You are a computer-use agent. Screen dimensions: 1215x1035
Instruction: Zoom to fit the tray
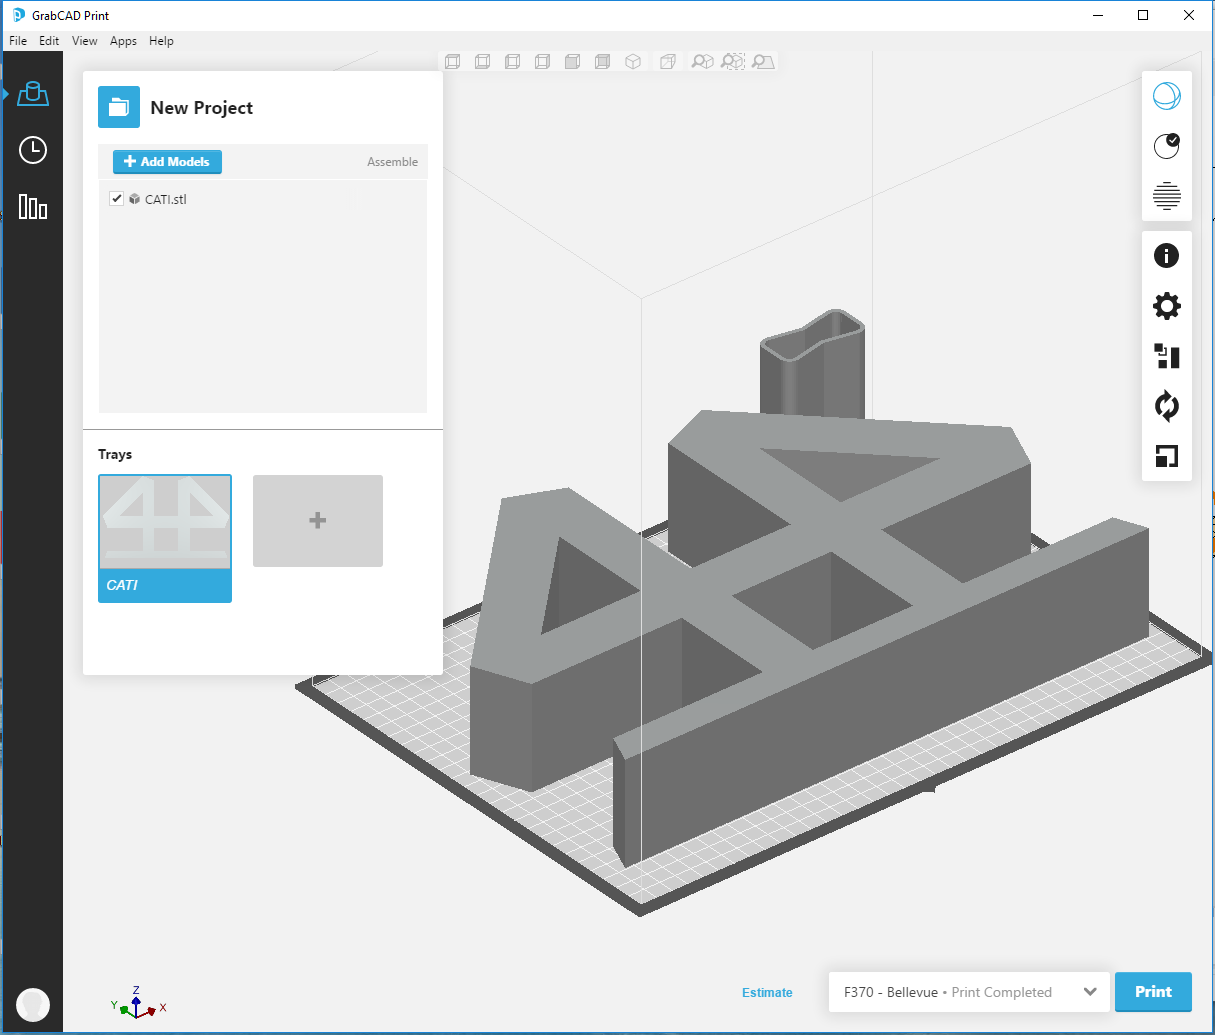pos(763,62)
